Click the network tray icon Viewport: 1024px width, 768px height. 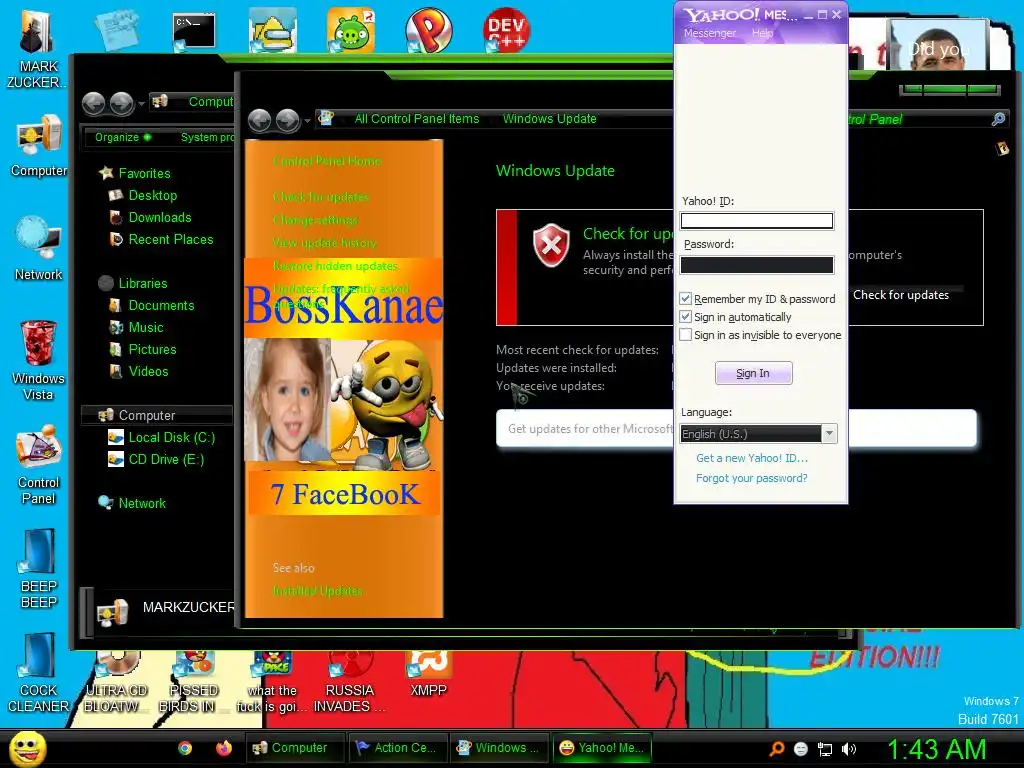[825, 749]
